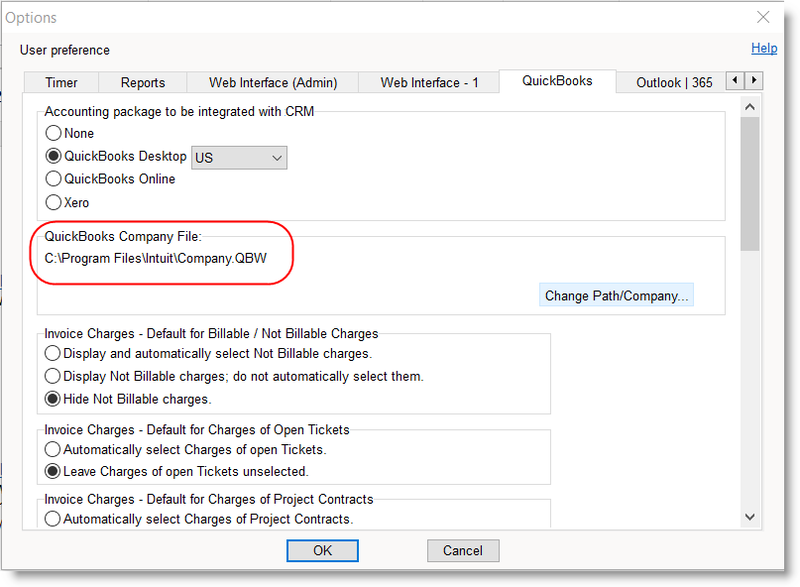Select Xero accounting package
The width and height of the screenshot is (800, 587).
click(54, 202)
